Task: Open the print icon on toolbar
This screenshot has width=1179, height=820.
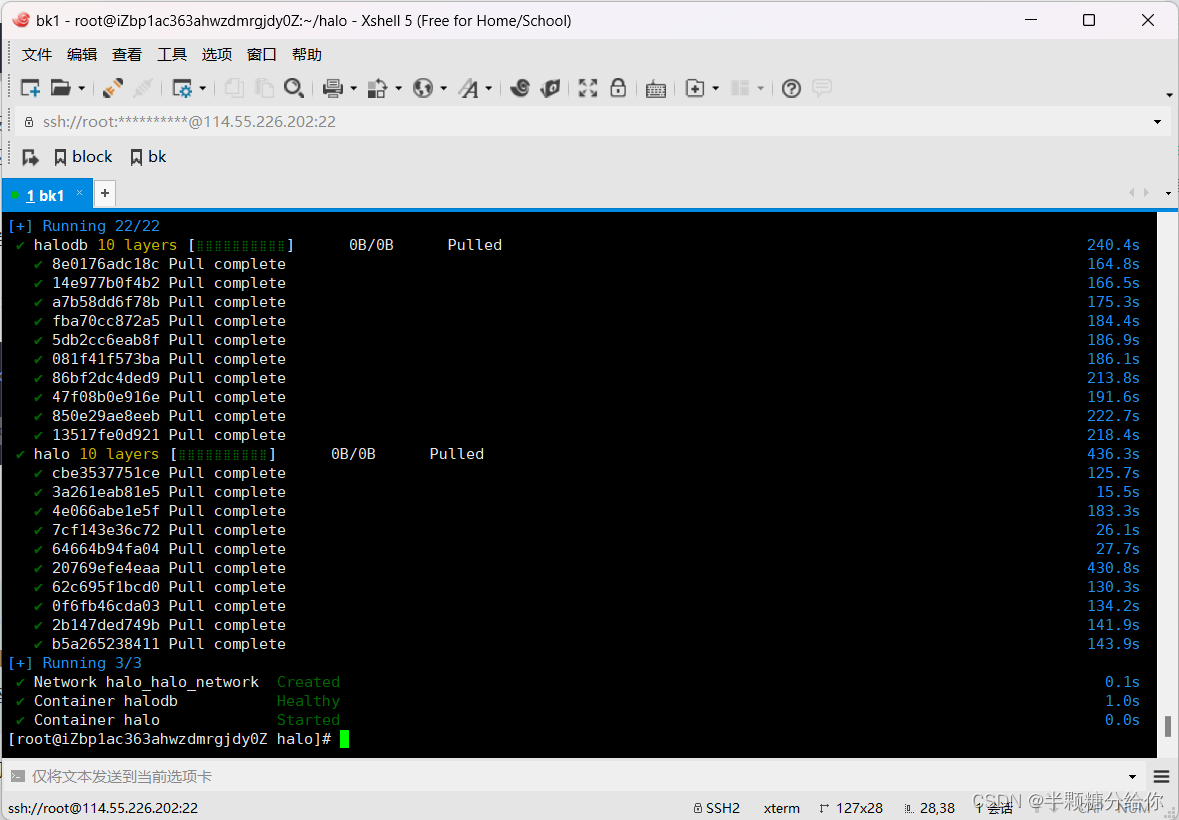Action: click(x=333, y=88)
